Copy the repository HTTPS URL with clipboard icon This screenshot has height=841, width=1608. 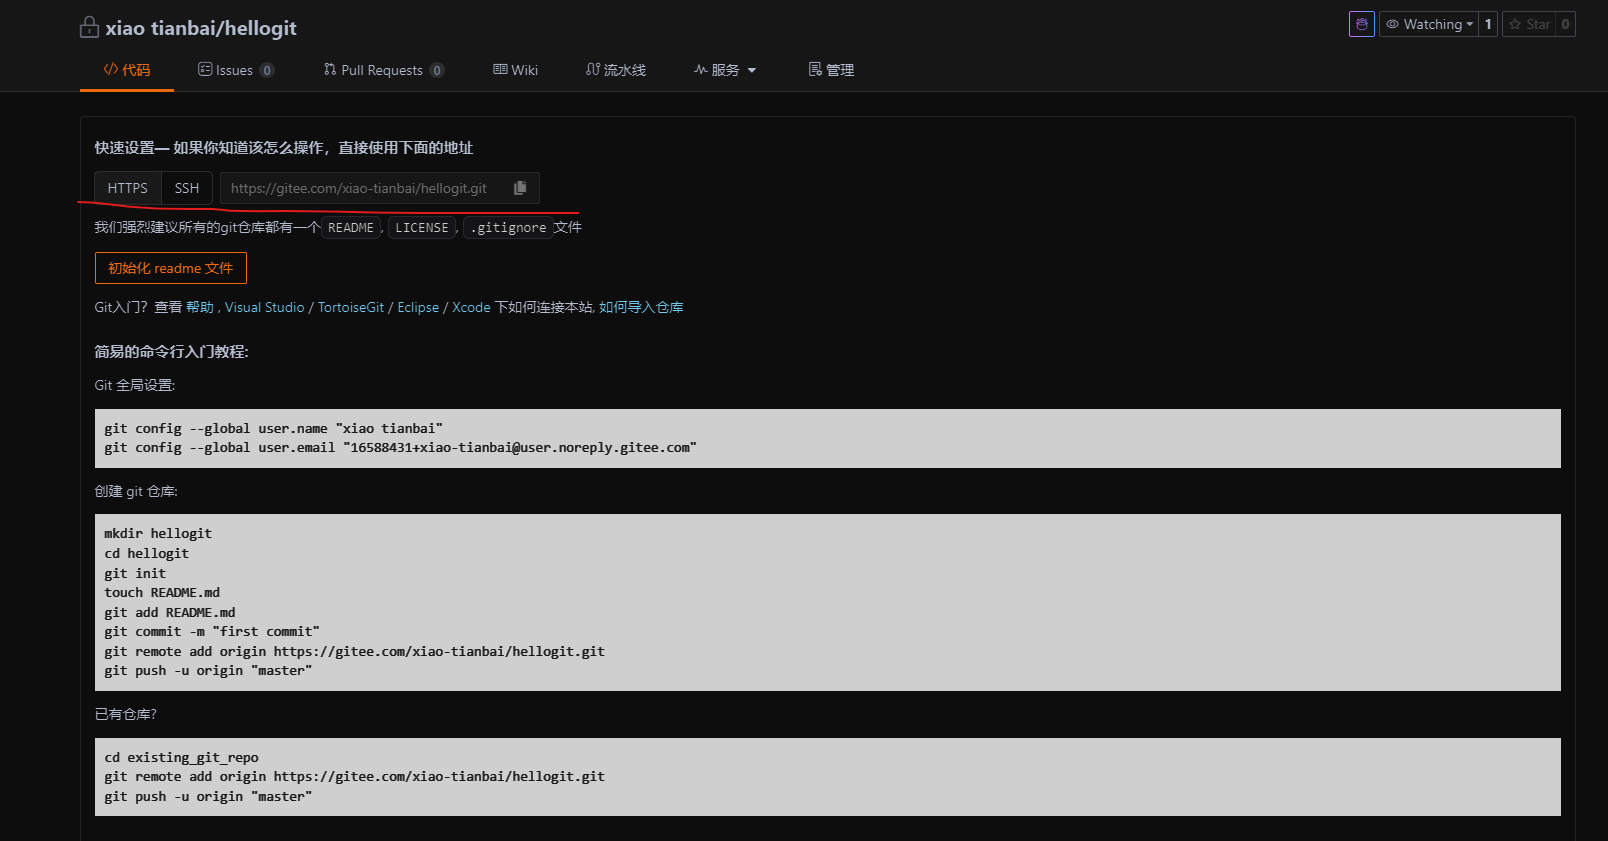point(520,188)
